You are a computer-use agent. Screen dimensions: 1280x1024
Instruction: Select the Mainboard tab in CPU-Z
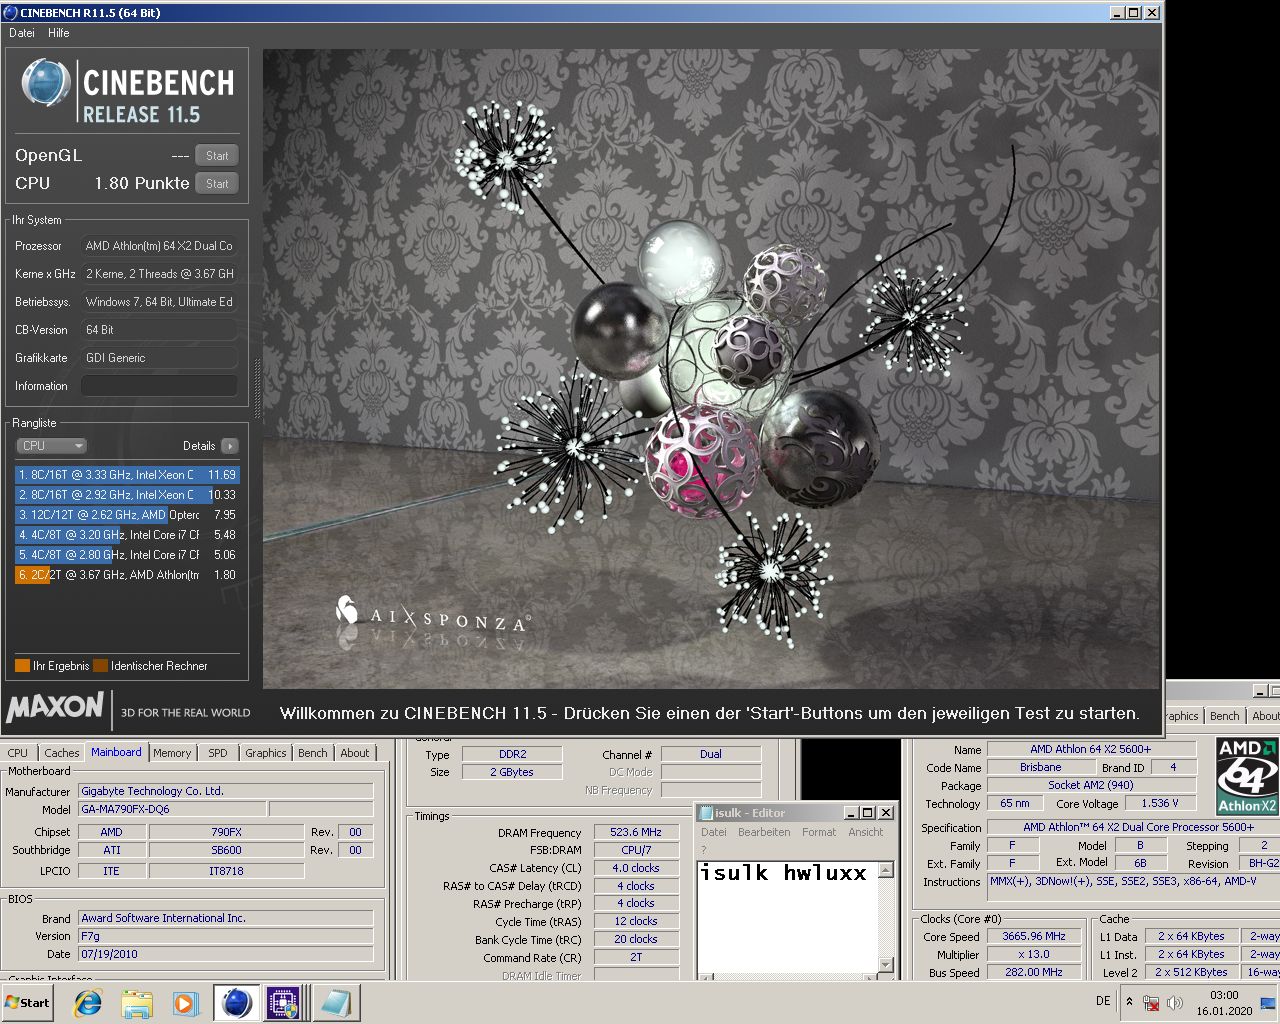(116, 752)
